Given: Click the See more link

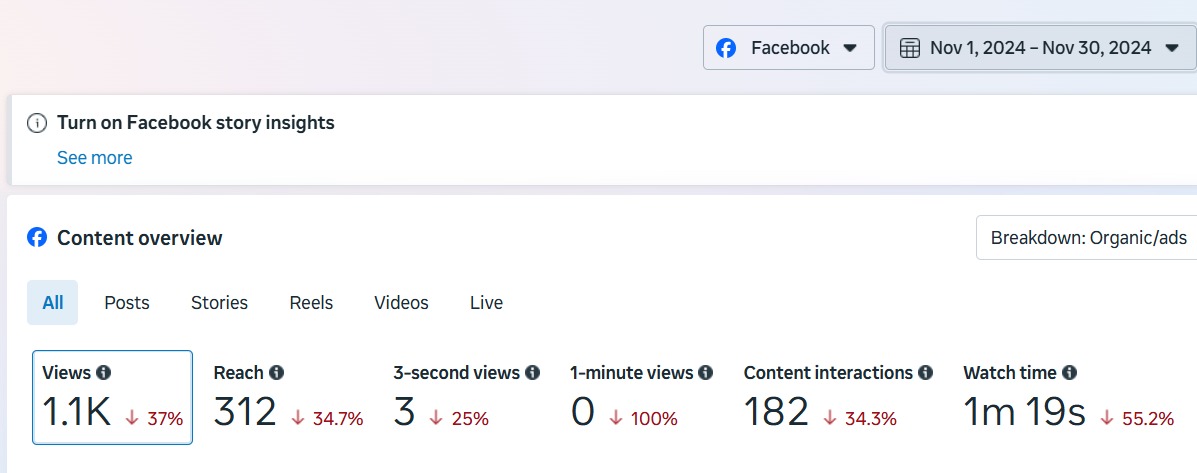Looking at the screenshot, I should click(x=95, y=158).
